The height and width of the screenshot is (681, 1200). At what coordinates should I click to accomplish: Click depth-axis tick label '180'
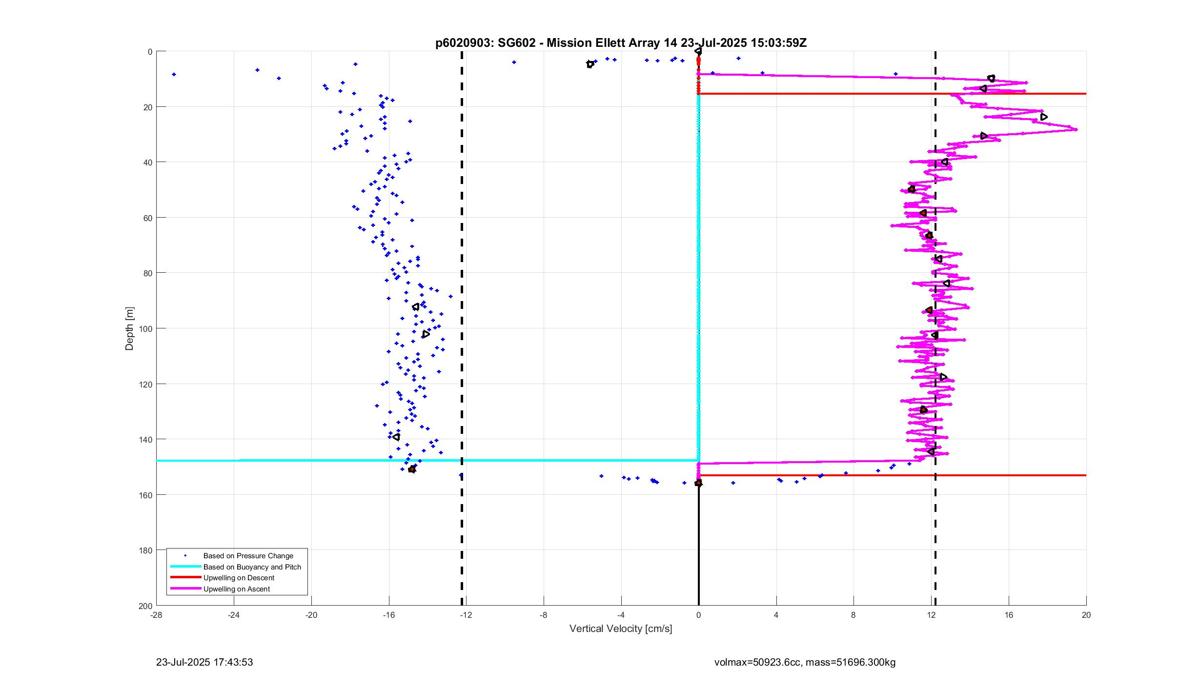point(145,550)
